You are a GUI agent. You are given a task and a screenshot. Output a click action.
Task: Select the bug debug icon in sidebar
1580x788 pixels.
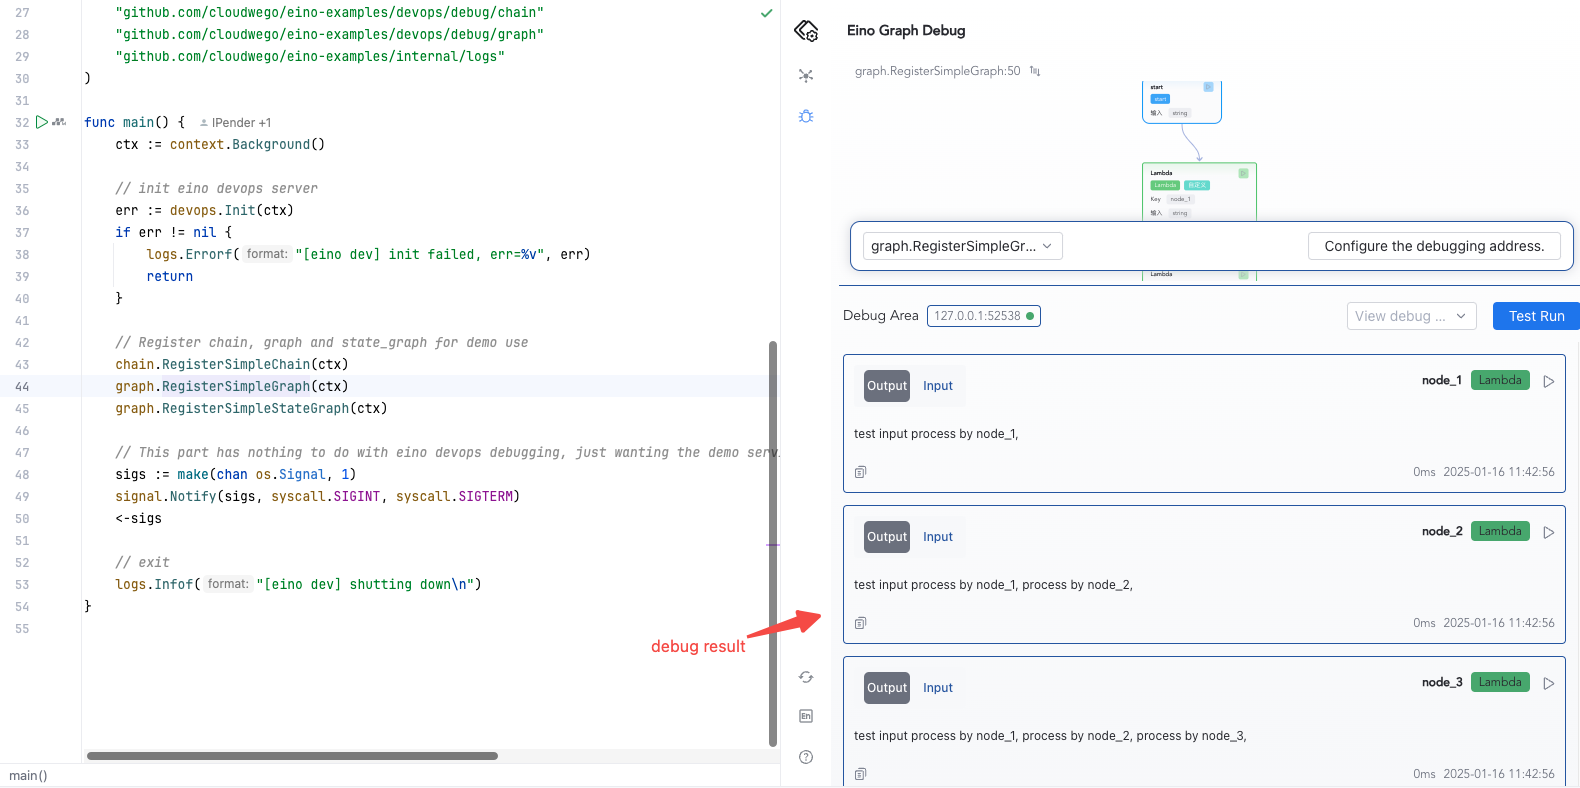click(x=806, y=117)
